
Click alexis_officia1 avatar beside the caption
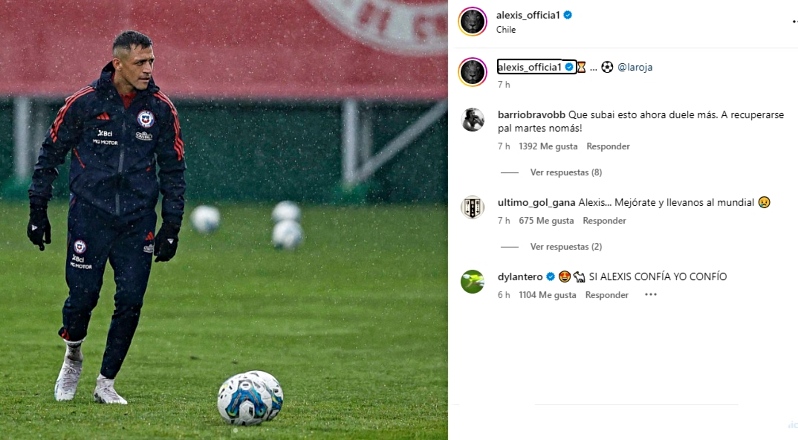472,72
